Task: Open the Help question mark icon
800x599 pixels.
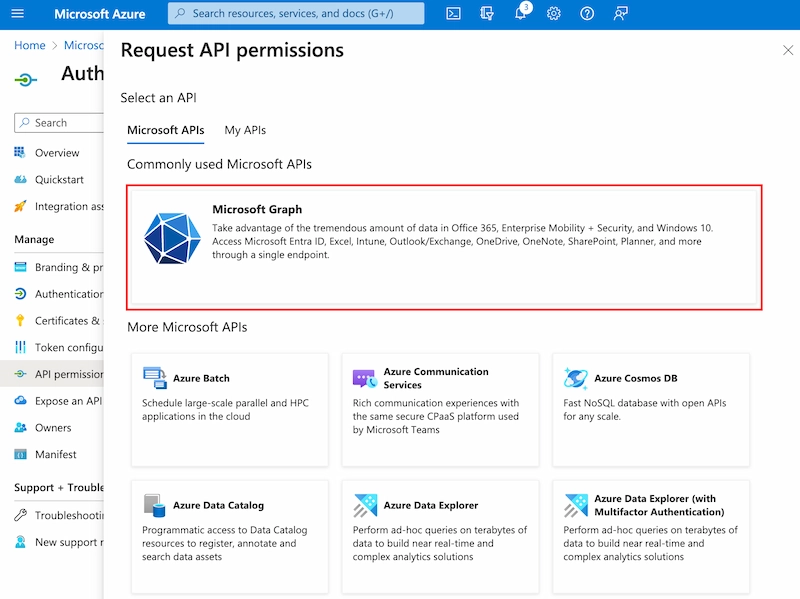Action: tap(587, 14)
